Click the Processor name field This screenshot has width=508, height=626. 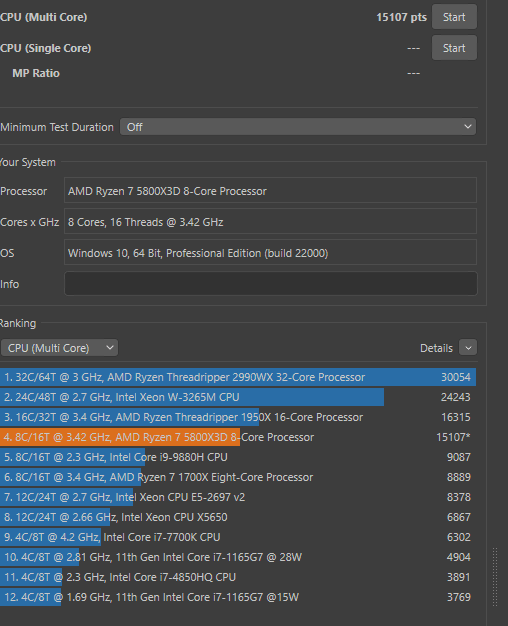point(270,191)
